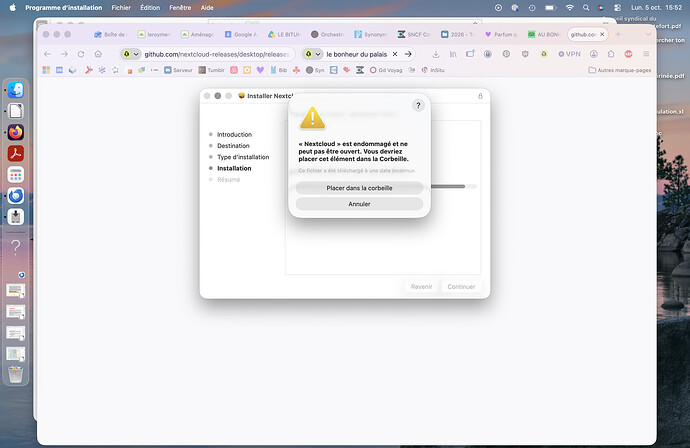Open Spotlight search in menu bar

586,7
